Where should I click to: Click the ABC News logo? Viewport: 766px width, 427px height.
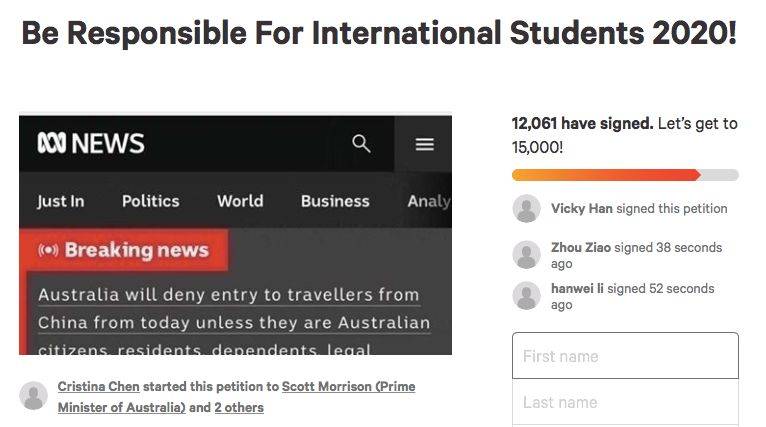tap(91, 143)
